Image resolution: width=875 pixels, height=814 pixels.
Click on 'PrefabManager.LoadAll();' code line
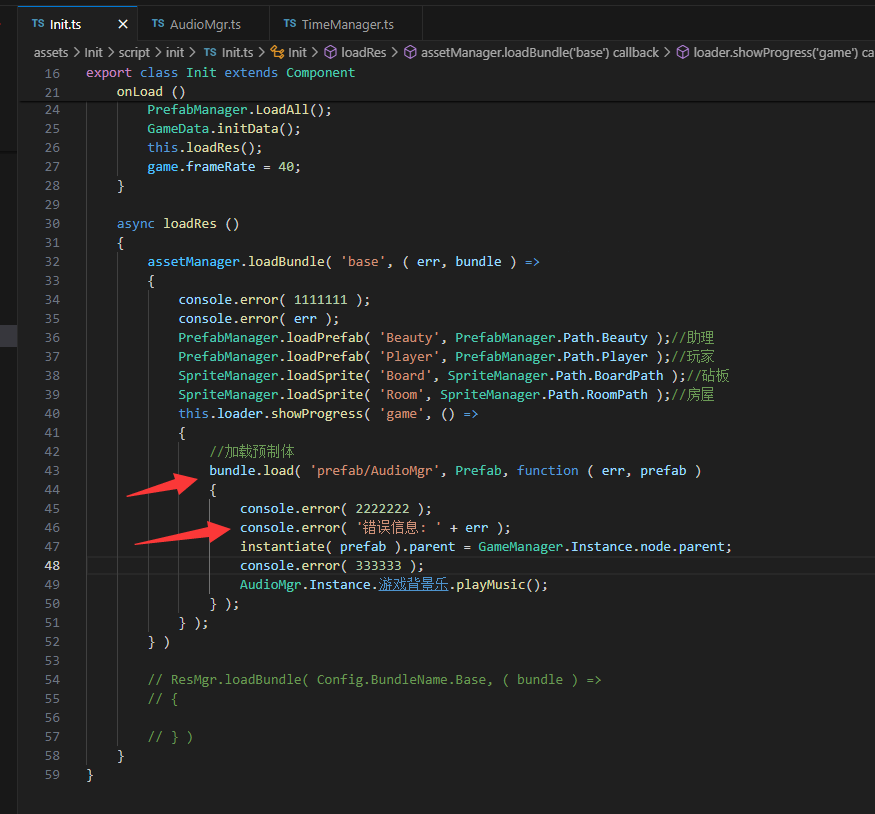click(239, 110)
